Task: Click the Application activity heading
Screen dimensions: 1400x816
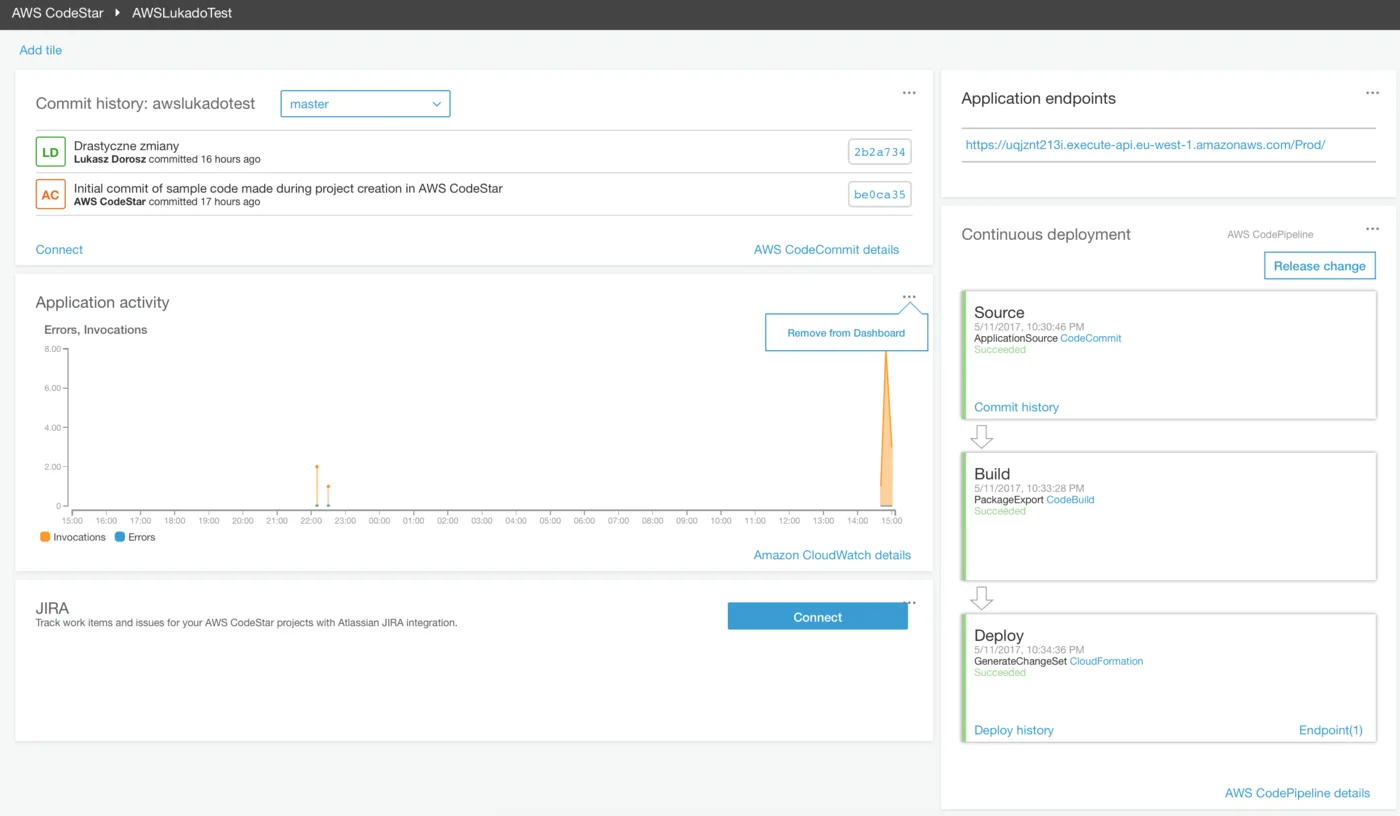Action: (103, 302)
